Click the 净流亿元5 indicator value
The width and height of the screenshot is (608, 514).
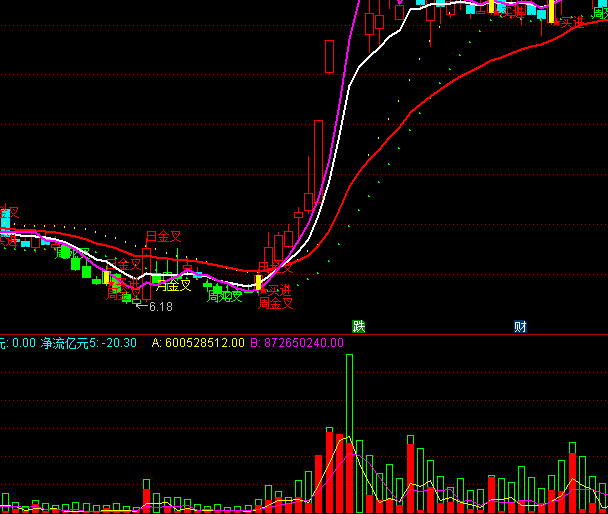[x=88, y=343]
